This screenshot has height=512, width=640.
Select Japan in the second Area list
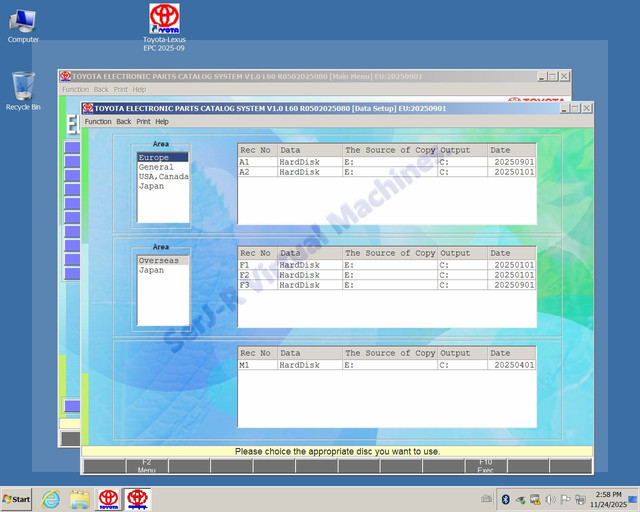point(163,270)
